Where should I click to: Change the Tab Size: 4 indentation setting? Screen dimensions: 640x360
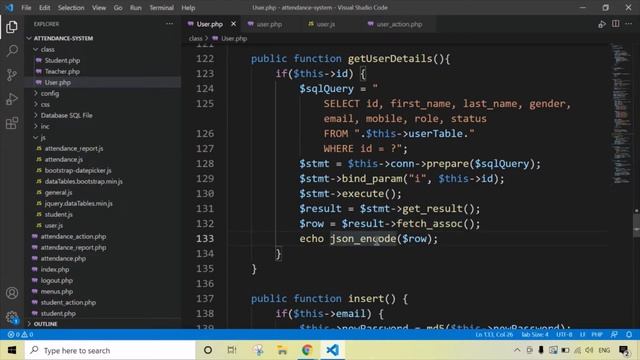pyautogui.click(x=535, y=335)
